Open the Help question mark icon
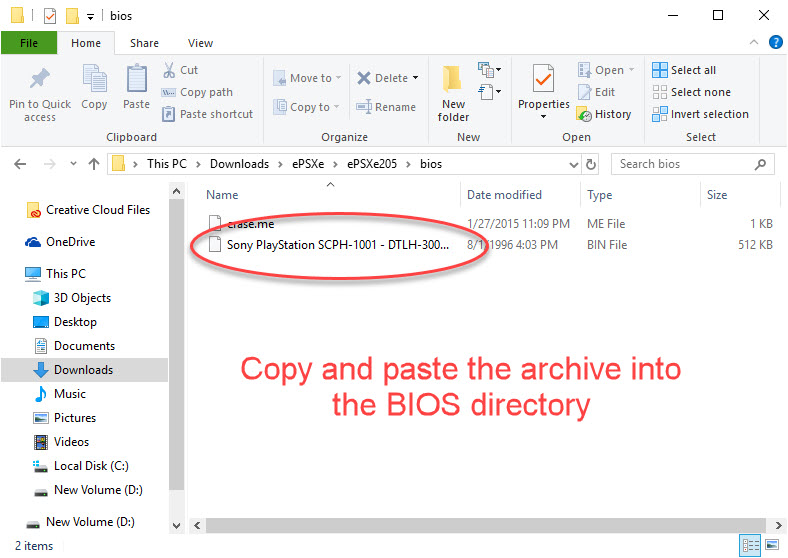Screen dimensions: 788x558 pos(775,42)
